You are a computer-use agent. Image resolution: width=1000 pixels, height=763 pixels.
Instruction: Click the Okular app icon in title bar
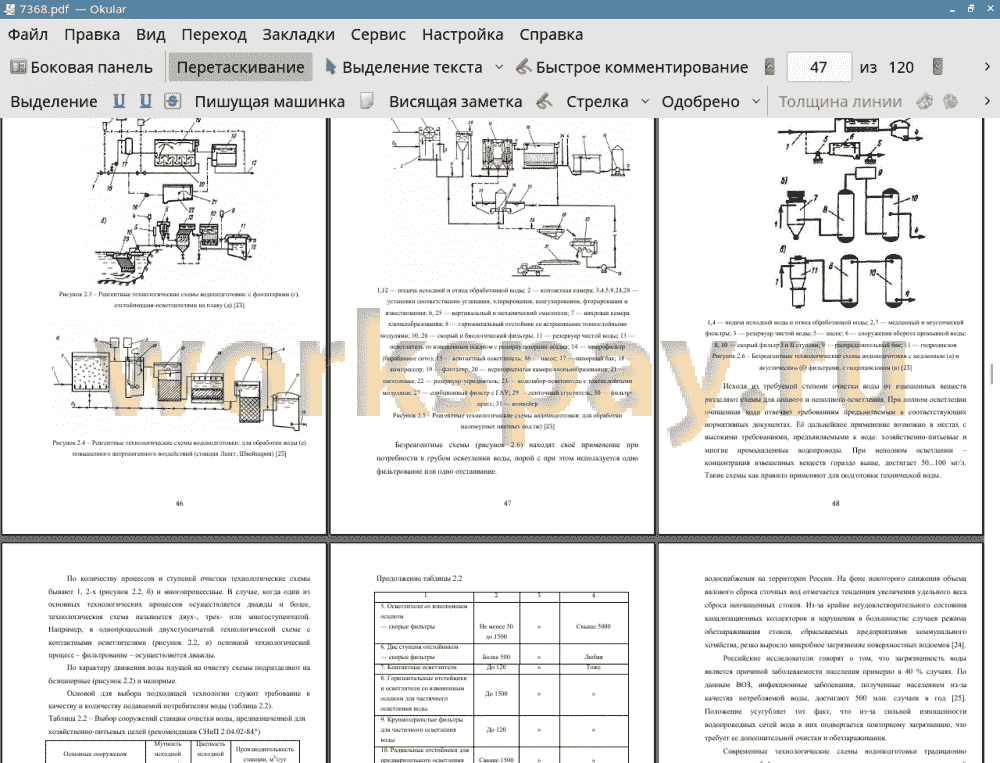tap(9, 9)
